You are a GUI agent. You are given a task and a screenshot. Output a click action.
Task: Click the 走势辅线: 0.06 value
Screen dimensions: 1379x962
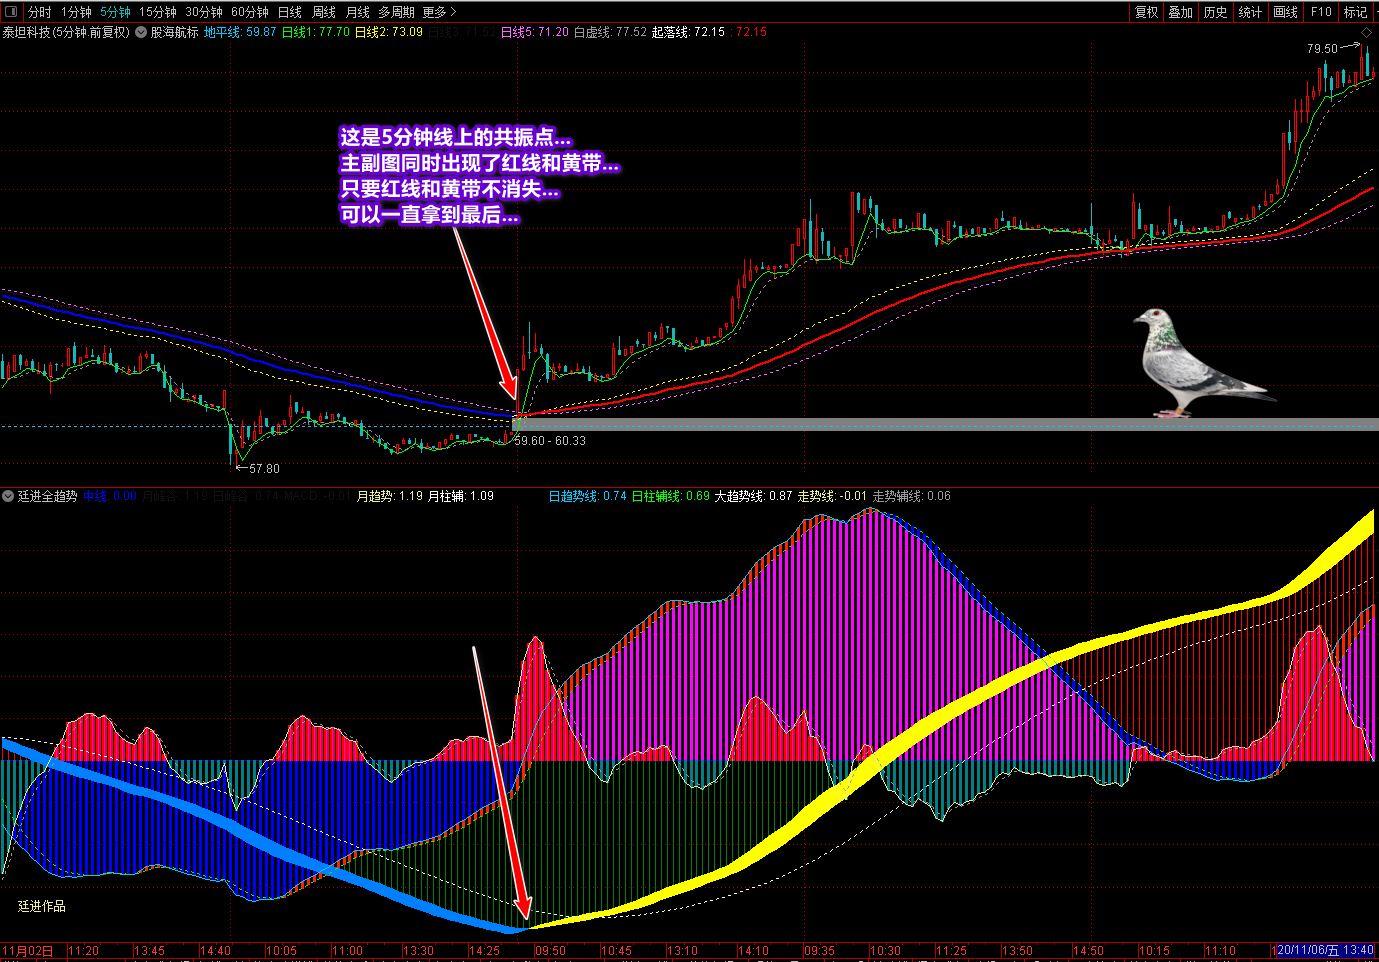pos(912,496)
